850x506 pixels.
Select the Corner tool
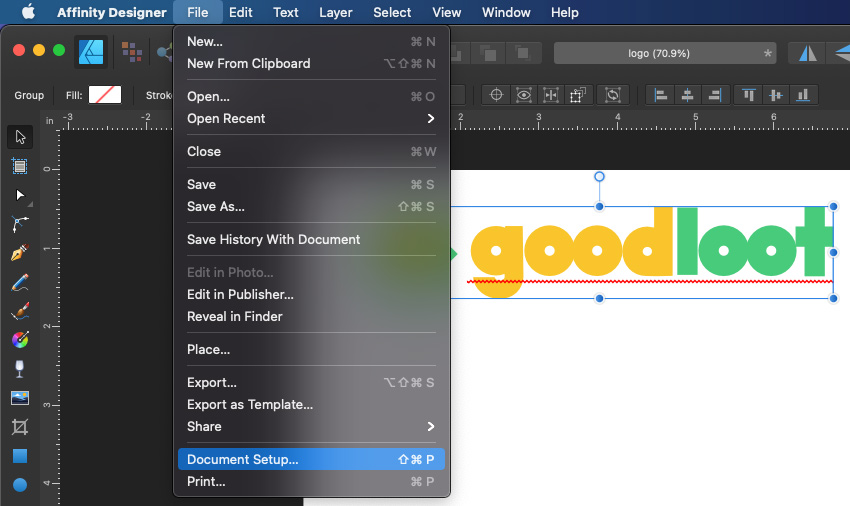pos(20,224)
